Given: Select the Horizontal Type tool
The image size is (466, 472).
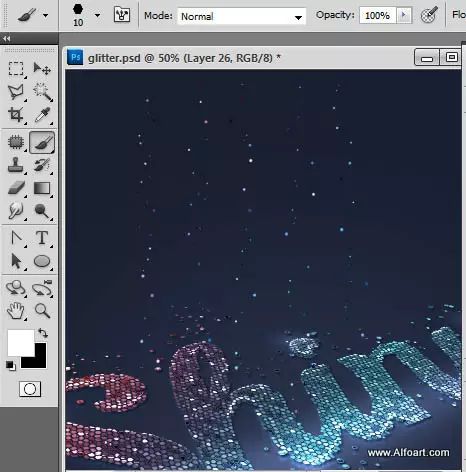Looking at the screenshot, I should coord(42,238).
